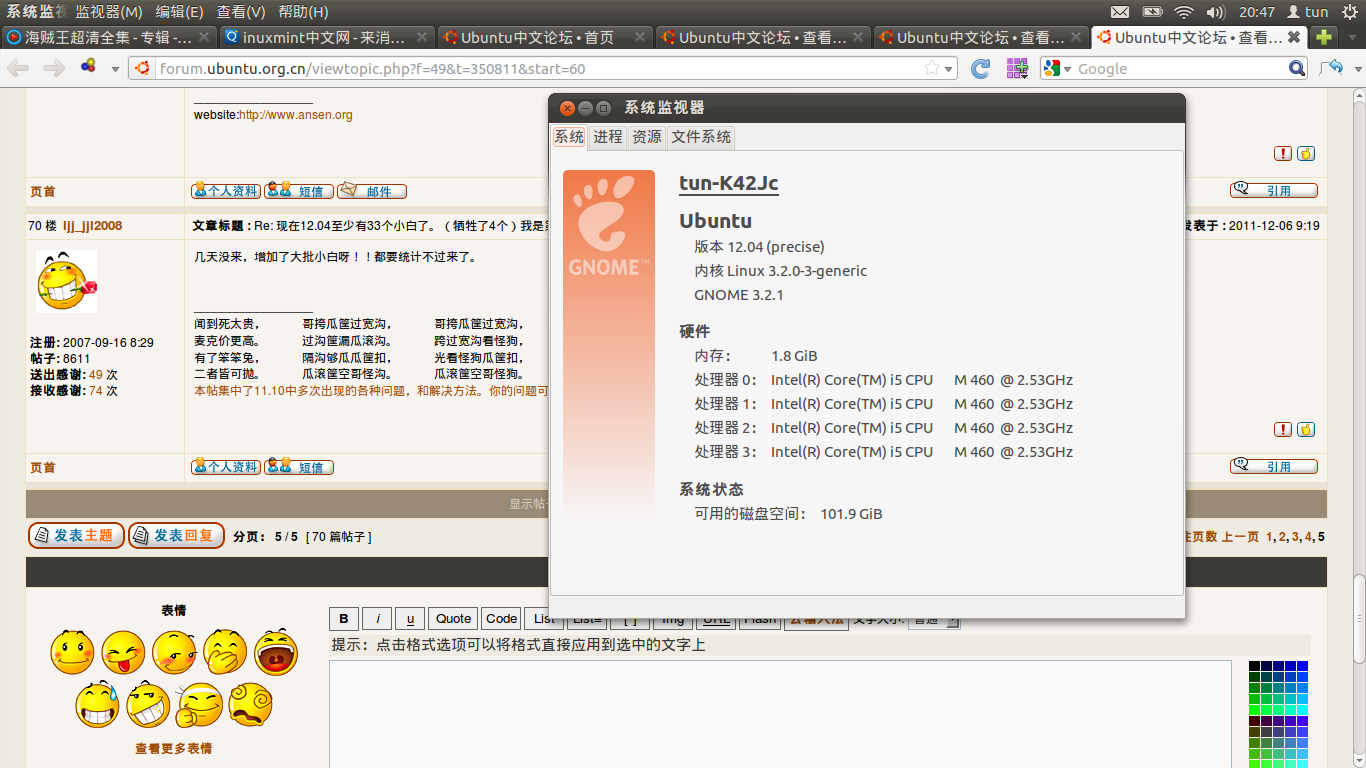Click the magnifier icon in the search box
Image resolution: width=1366 pixels, height=768 pixels.
(1297, 68)
